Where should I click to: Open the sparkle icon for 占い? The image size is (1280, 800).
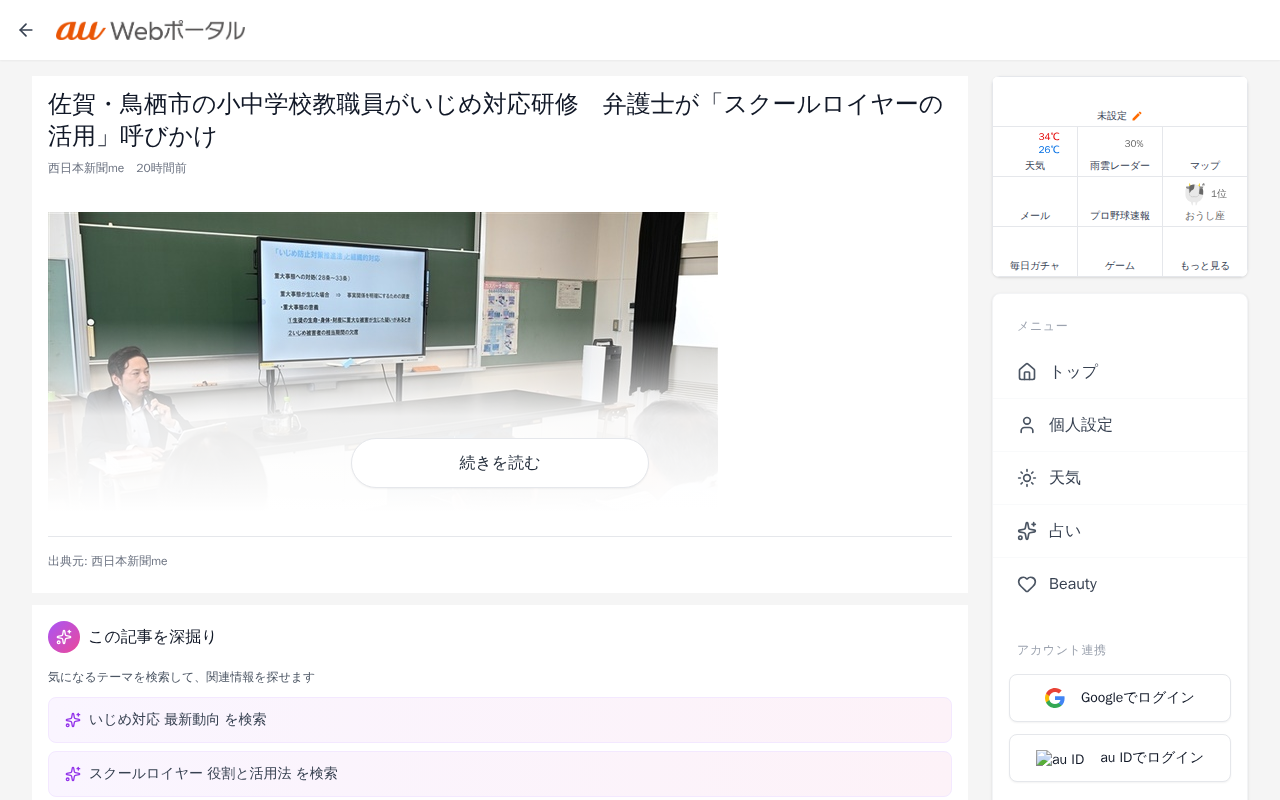(x=1027, y=531)
